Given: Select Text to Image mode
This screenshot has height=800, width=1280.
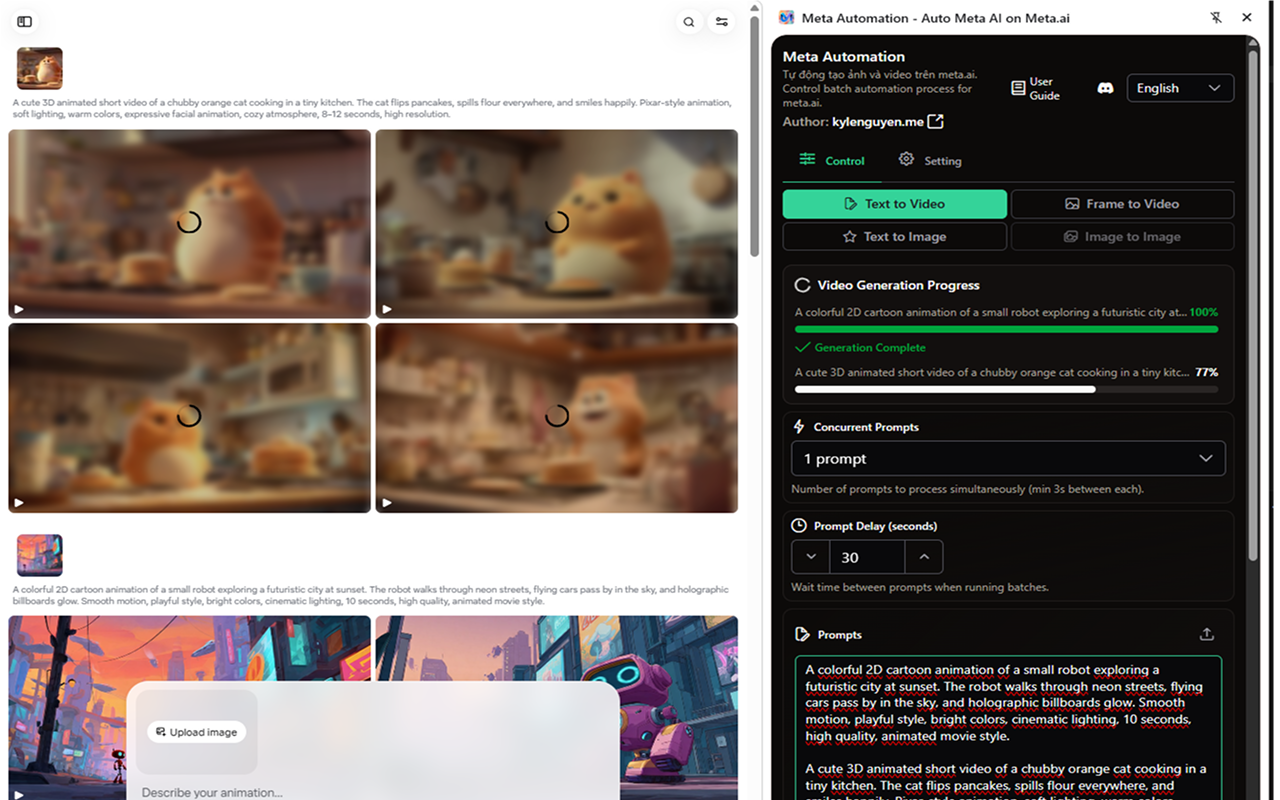Looking at the screenshot, I should [x=895, y=237].
